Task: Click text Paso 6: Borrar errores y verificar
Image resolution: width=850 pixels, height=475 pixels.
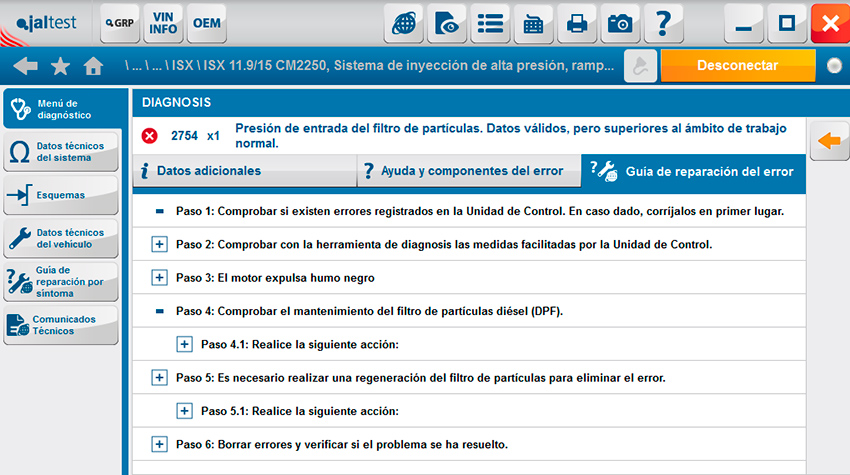Action: 342,445
